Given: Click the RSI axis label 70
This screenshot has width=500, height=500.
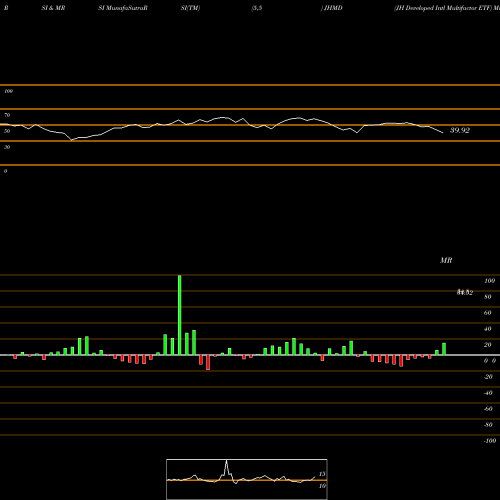Looking at the screenshot, I should click(x=7, y=115).
